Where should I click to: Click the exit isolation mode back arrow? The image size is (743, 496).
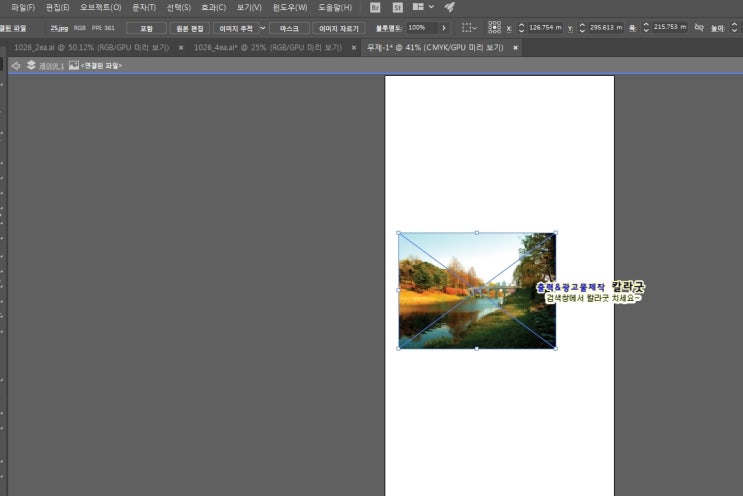(16, 65)
